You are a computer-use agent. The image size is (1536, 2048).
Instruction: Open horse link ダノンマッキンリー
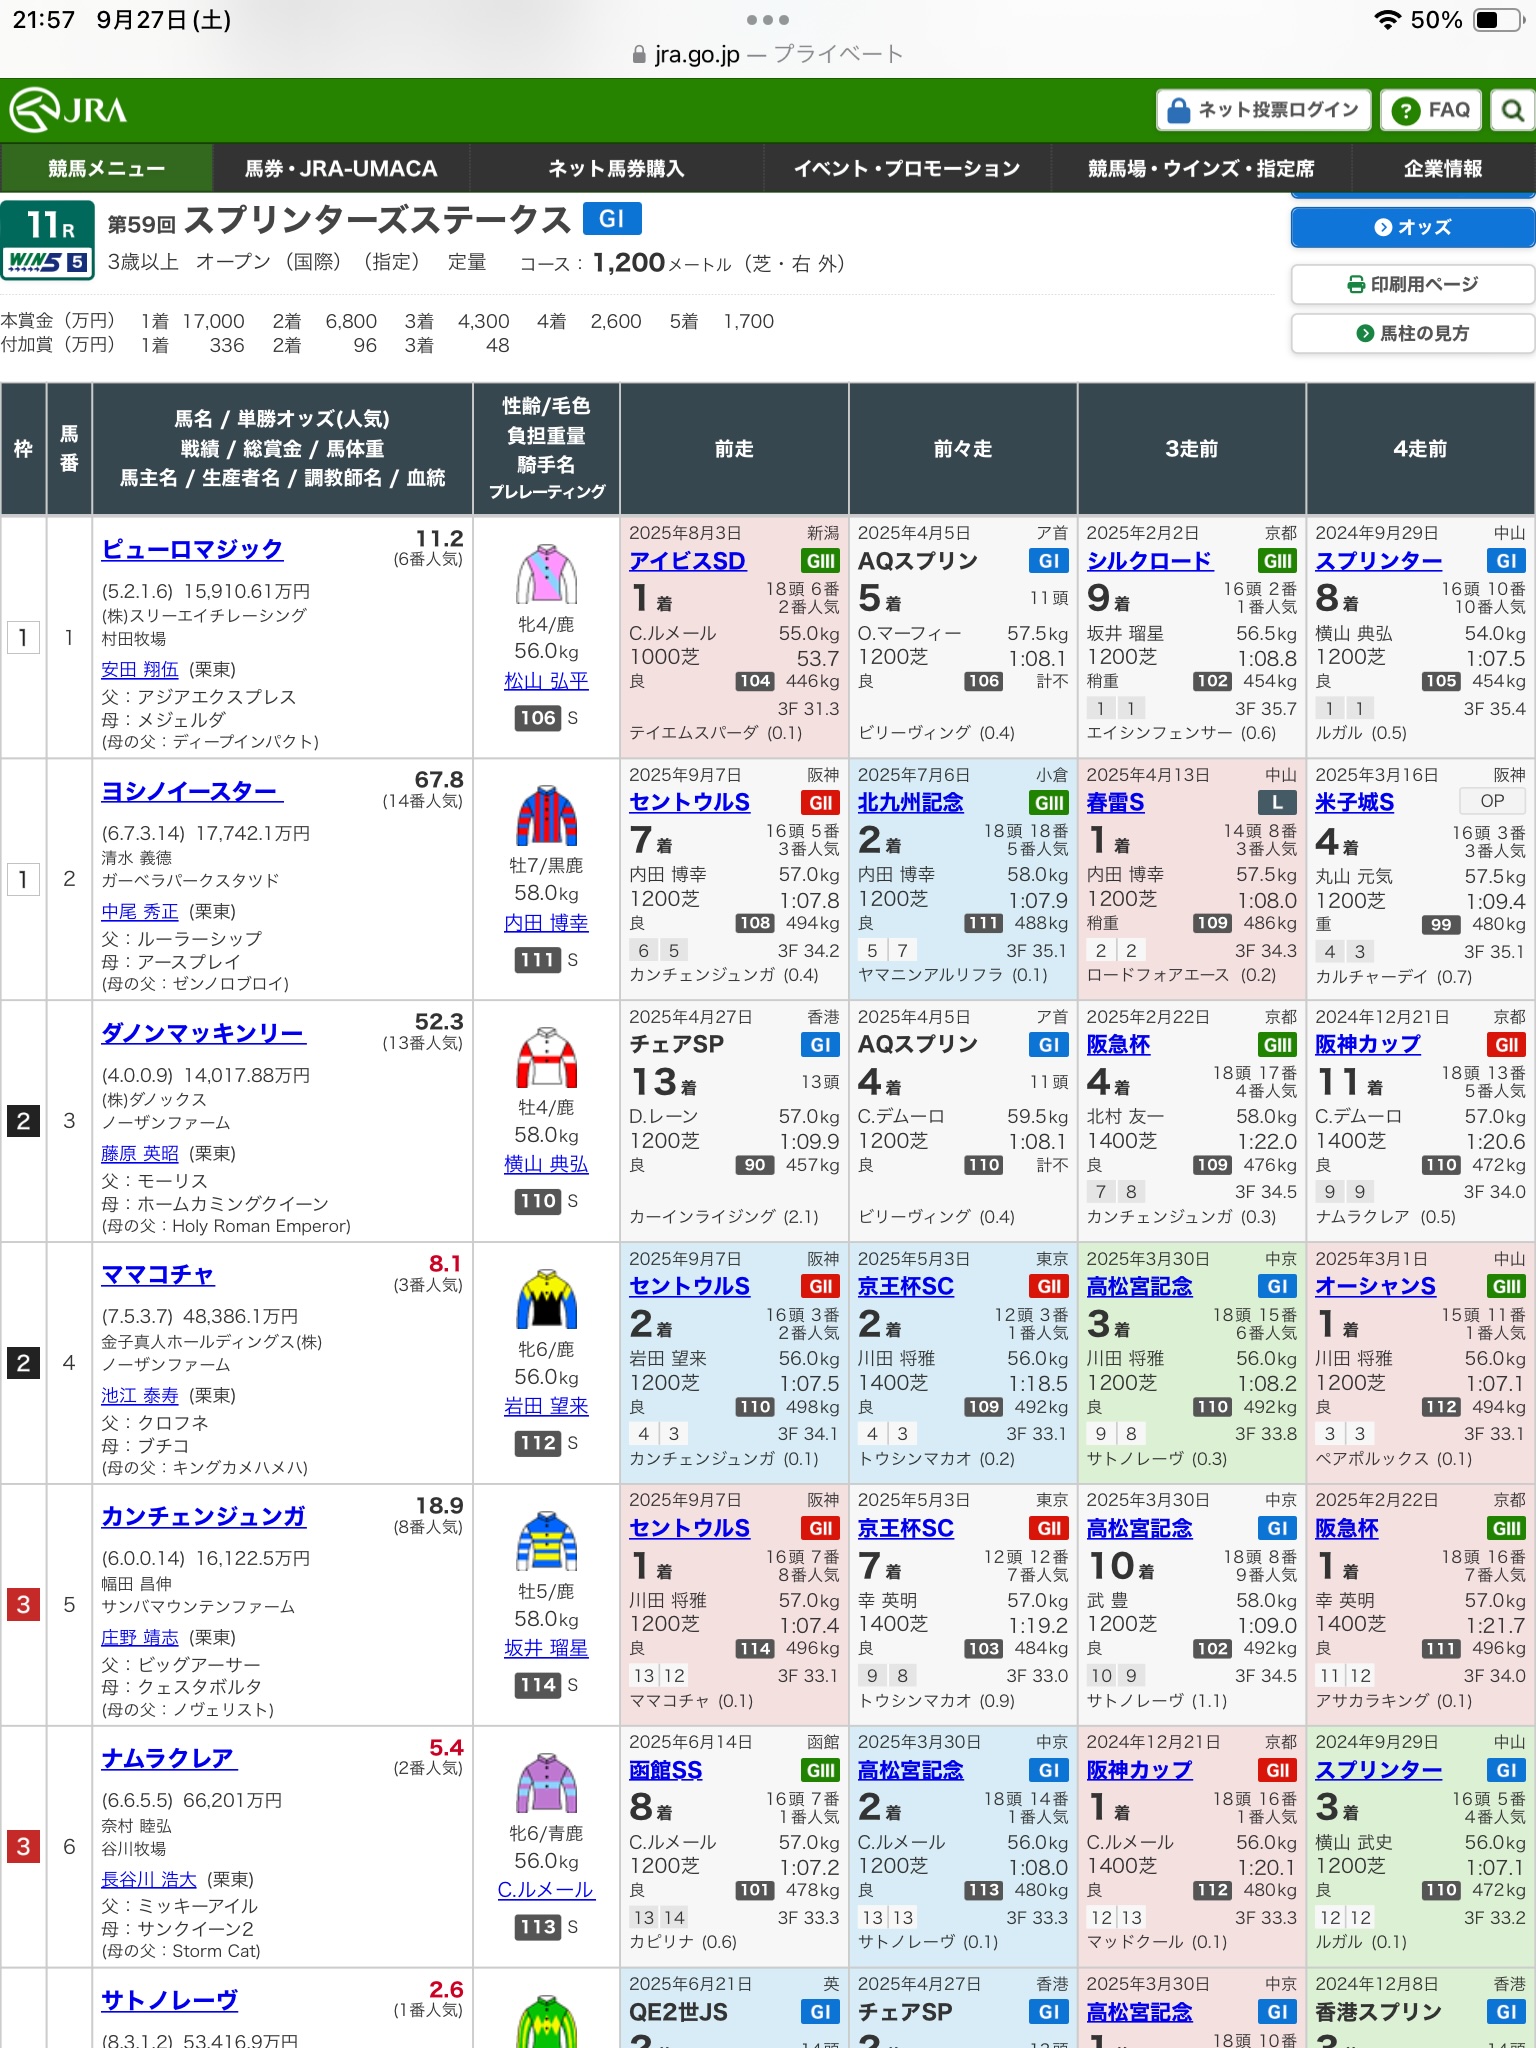click(203, 1033)
